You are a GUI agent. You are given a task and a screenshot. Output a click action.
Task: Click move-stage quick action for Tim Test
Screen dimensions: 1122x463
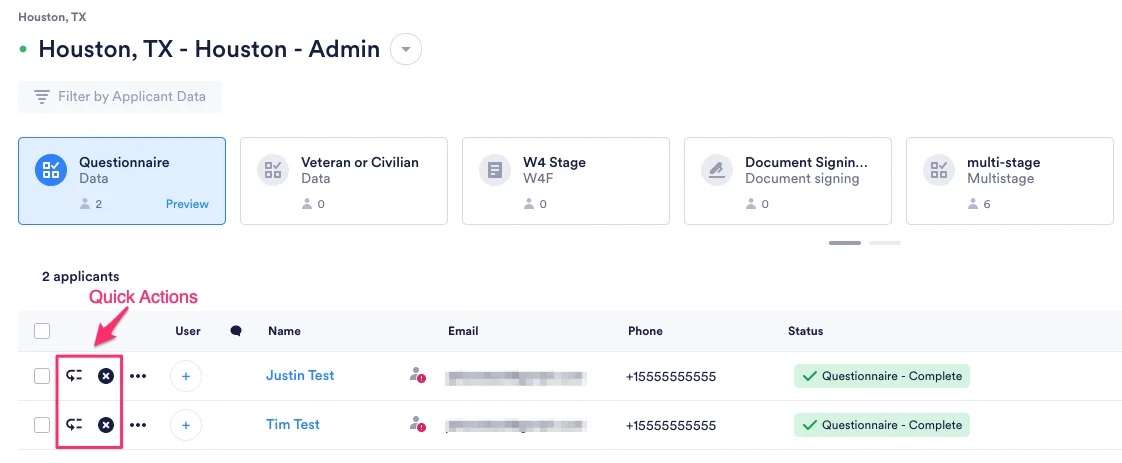74,425
